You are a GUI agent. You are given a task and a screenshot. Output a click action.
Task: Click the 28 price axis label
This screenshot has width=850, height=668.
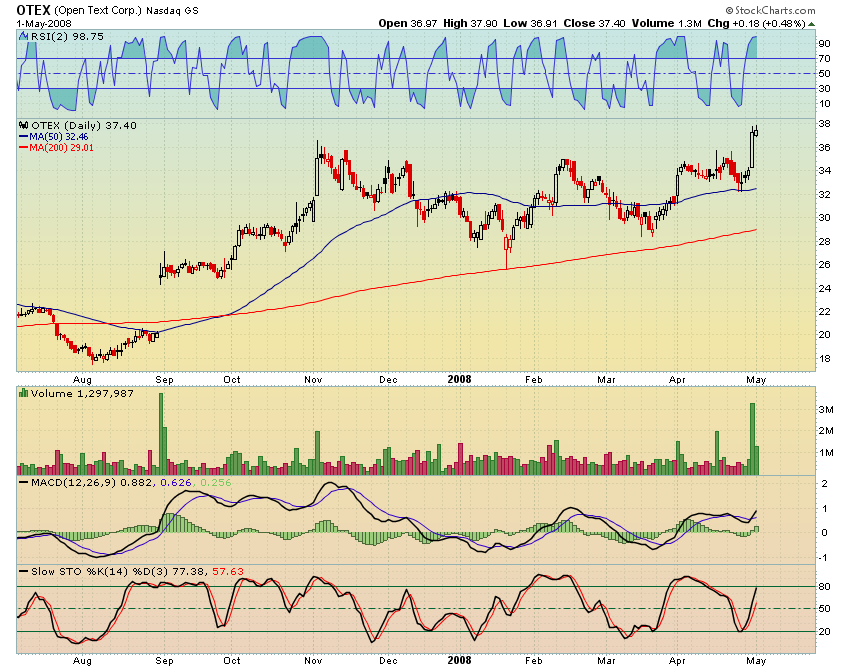pyautogui.click(x=825, y=241)
